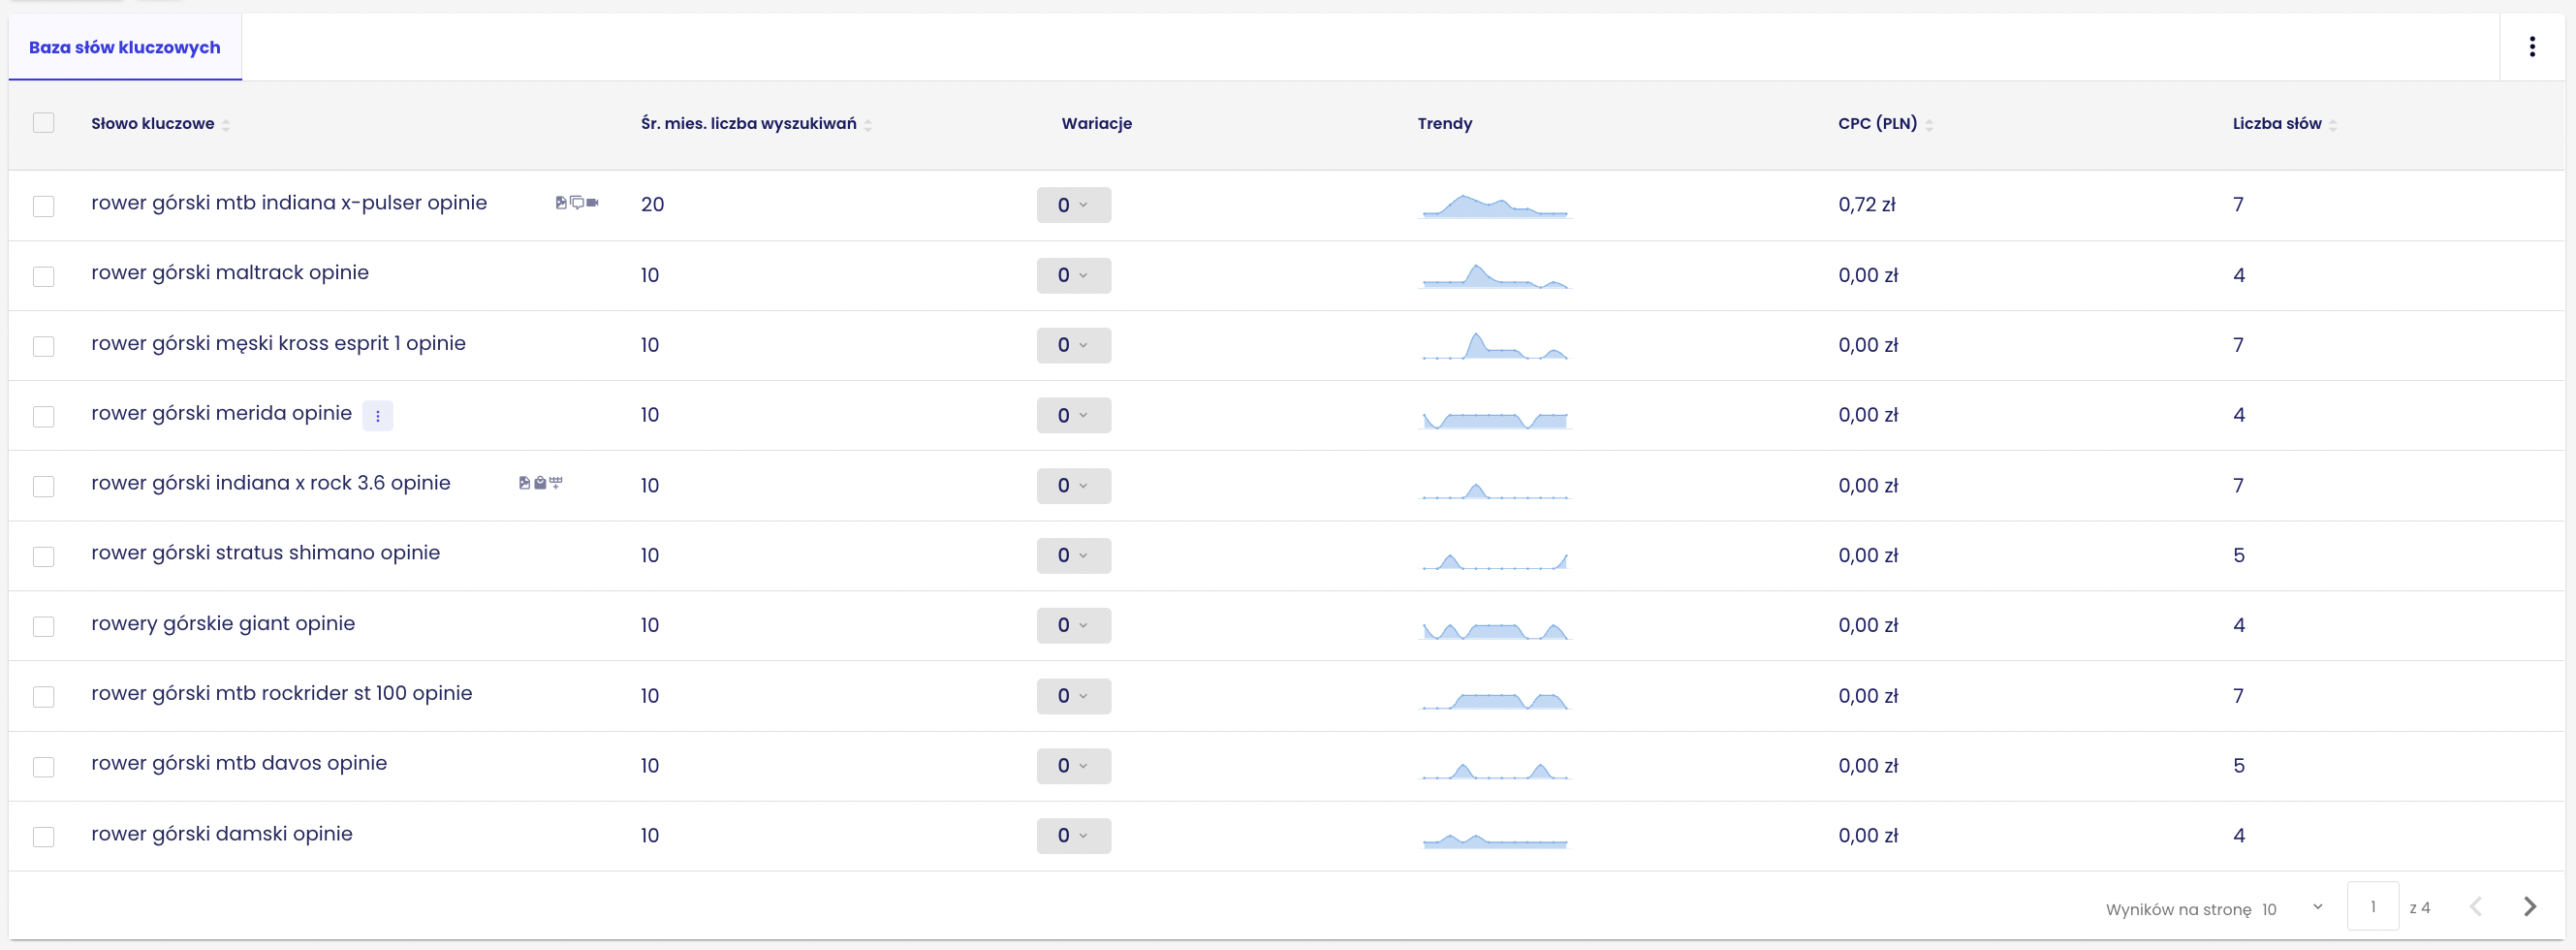Click the 0,72 zł CPC value

pos(1866,204)
